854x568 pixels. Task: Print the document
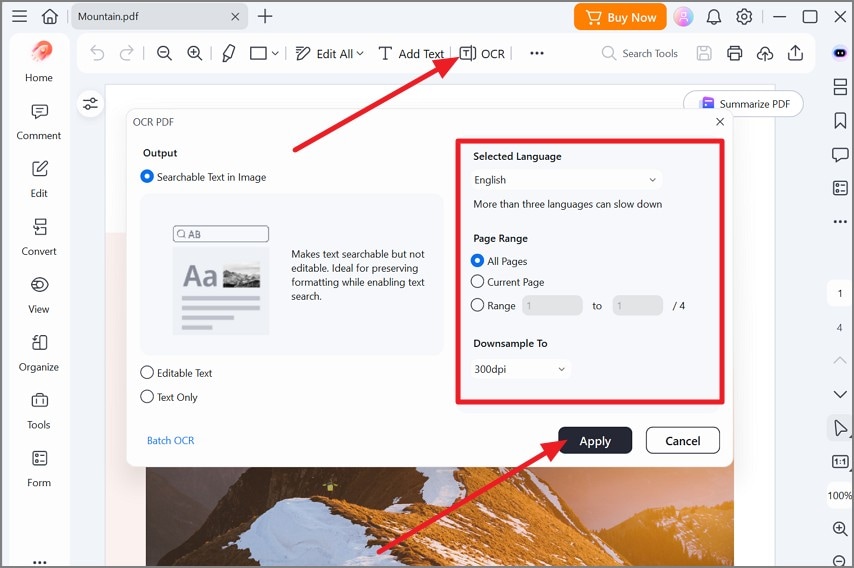(734, 53)
